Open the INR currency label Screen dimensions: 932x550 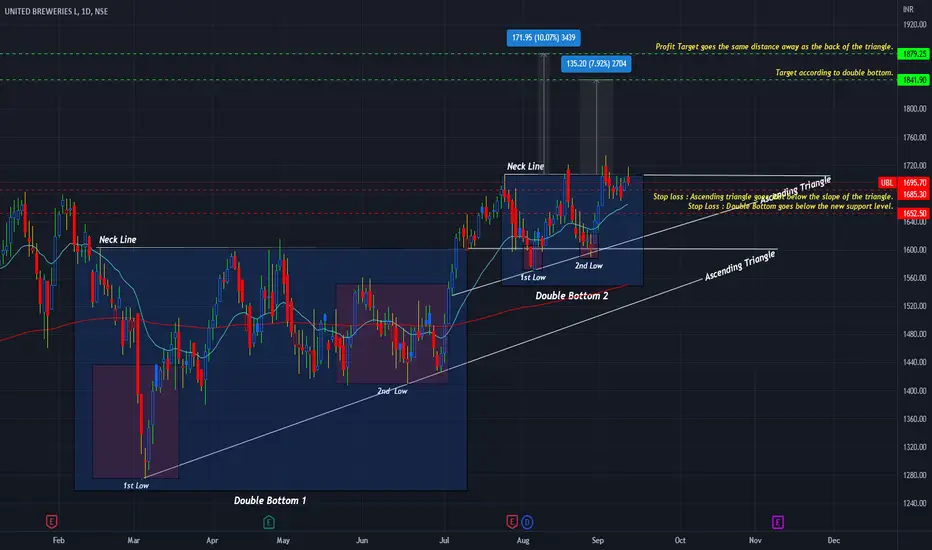[908, 10]
